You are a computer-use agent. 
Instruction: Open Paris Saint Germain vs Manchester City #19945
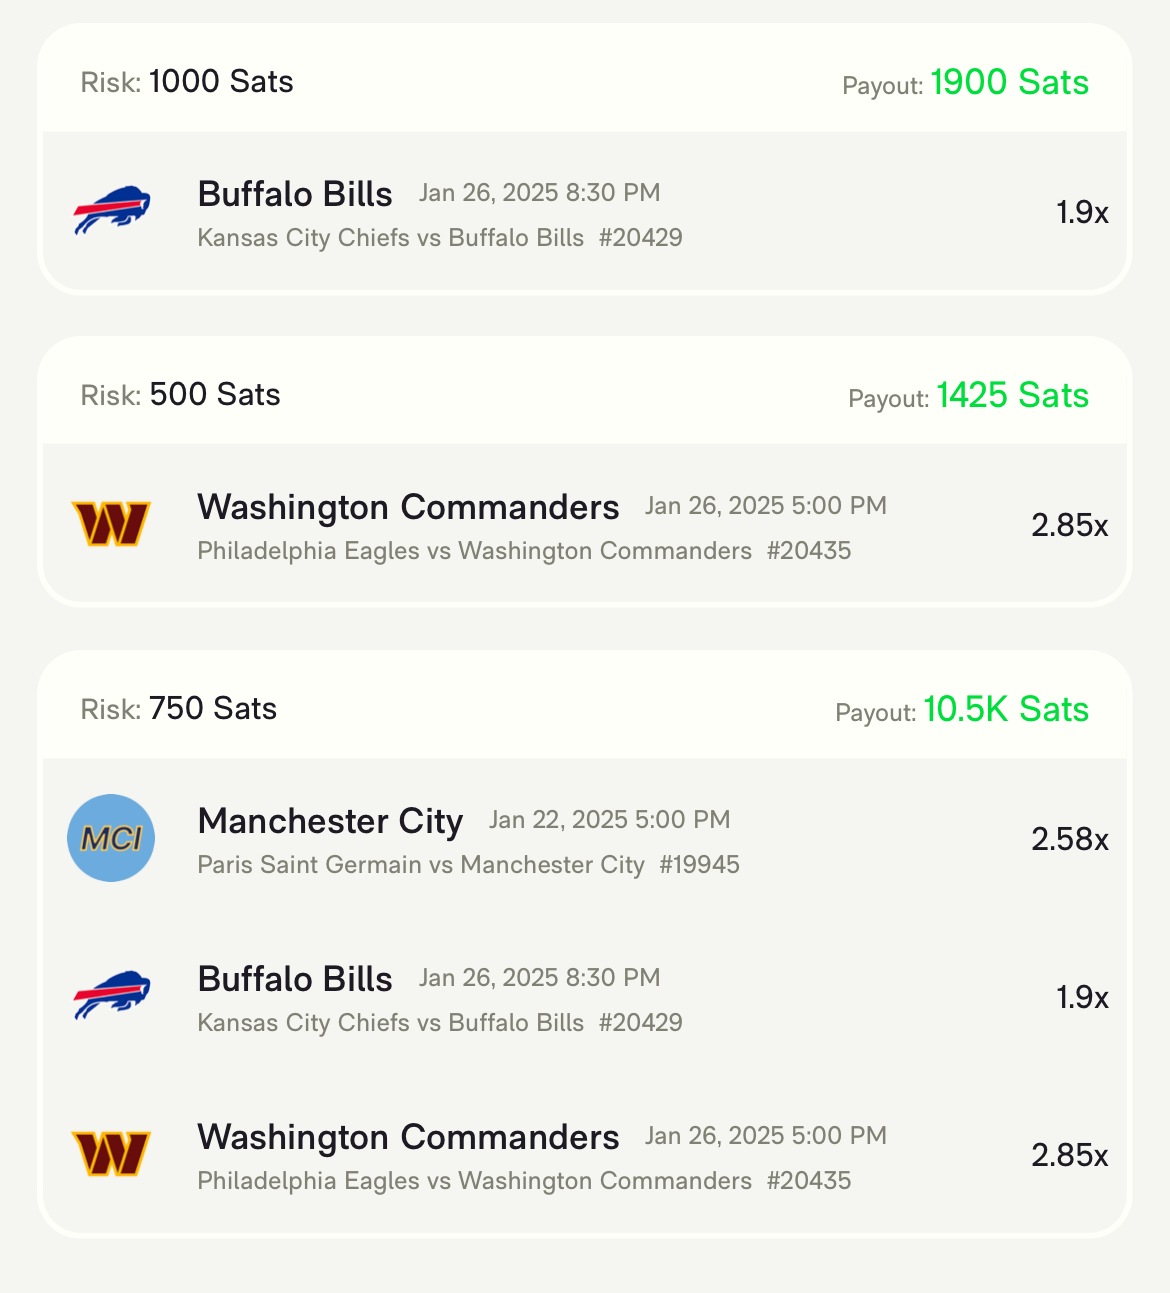[469, 865]
